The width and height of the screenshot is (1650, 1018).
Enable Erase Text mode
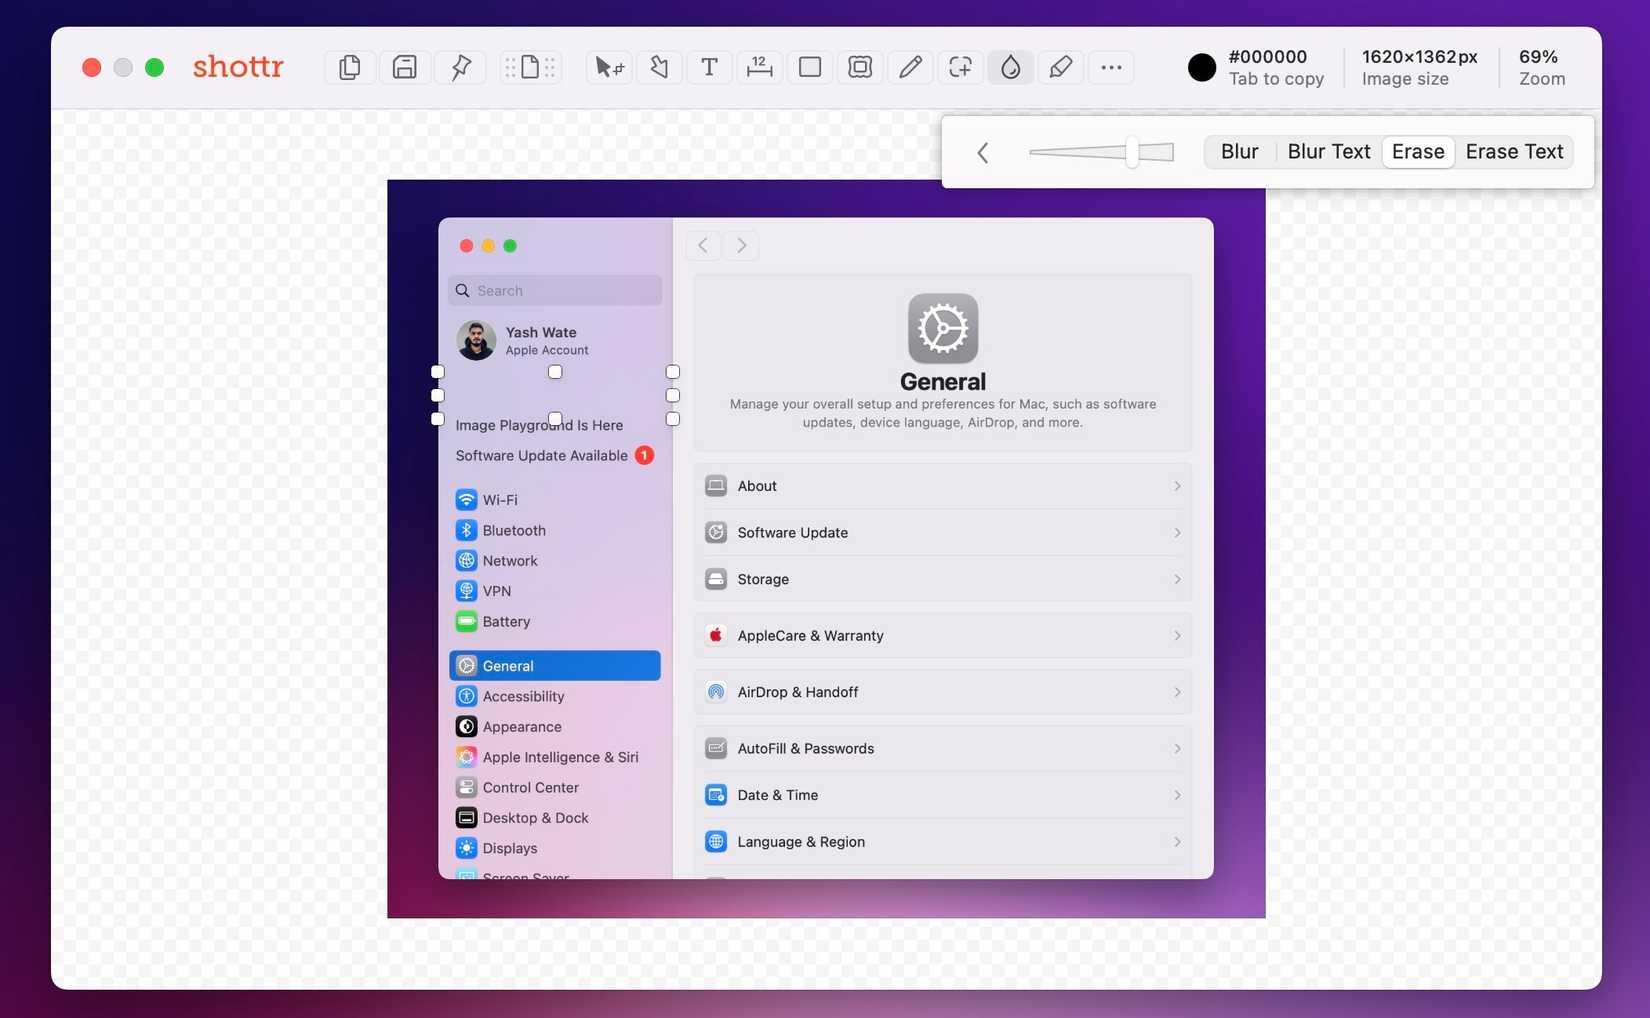tap(1514, 151)
